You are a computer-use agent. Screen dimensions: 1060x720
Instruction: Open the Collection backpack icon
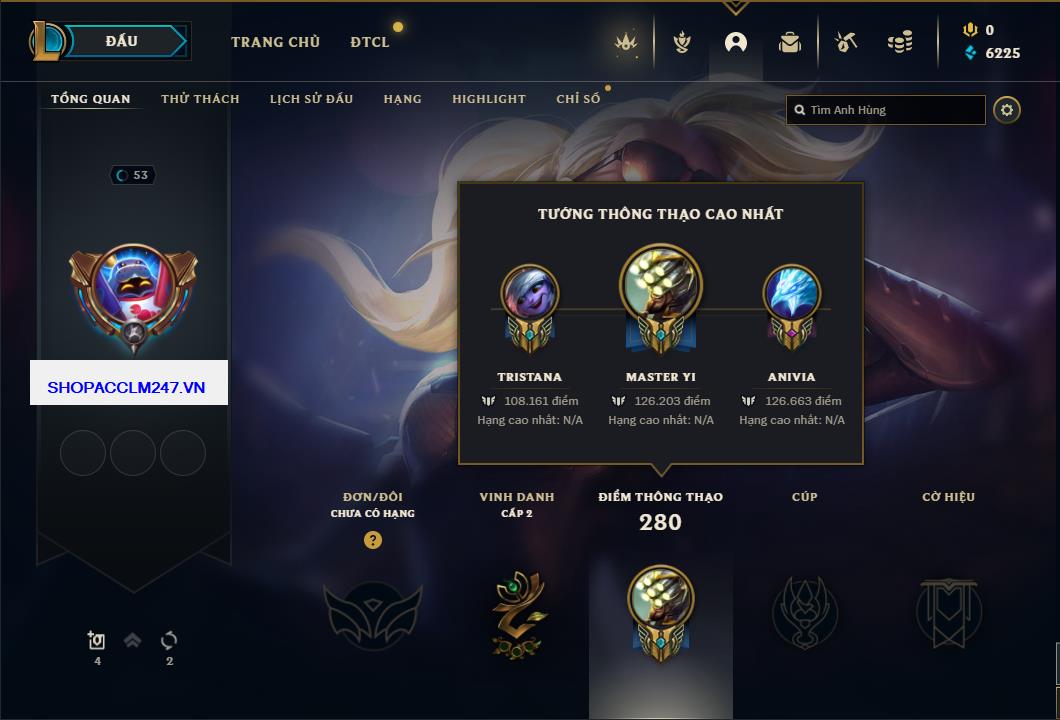pos(790,42)
